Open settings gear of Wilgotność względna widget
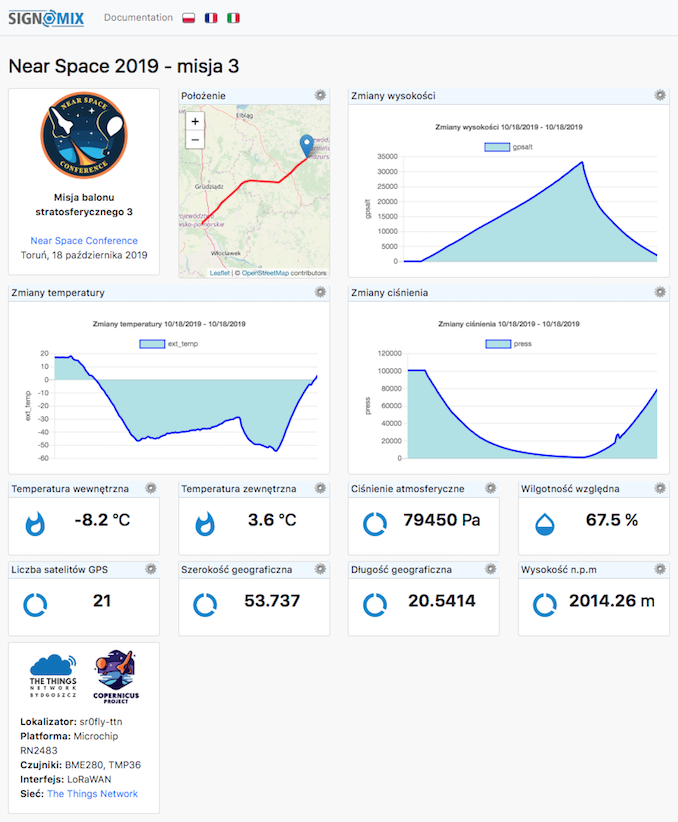 [x=660, y=488]
